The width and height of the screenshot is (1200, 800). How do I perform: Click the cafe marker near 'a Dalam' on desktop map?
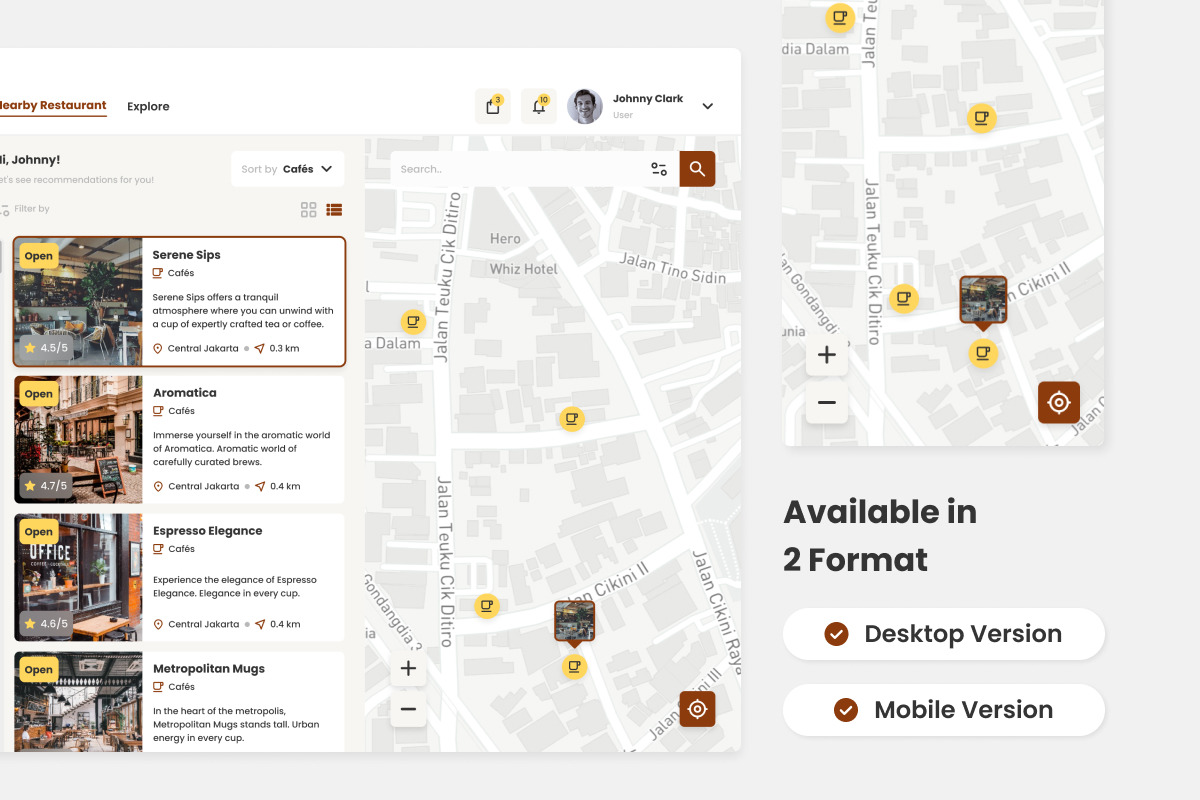[413, 322]
